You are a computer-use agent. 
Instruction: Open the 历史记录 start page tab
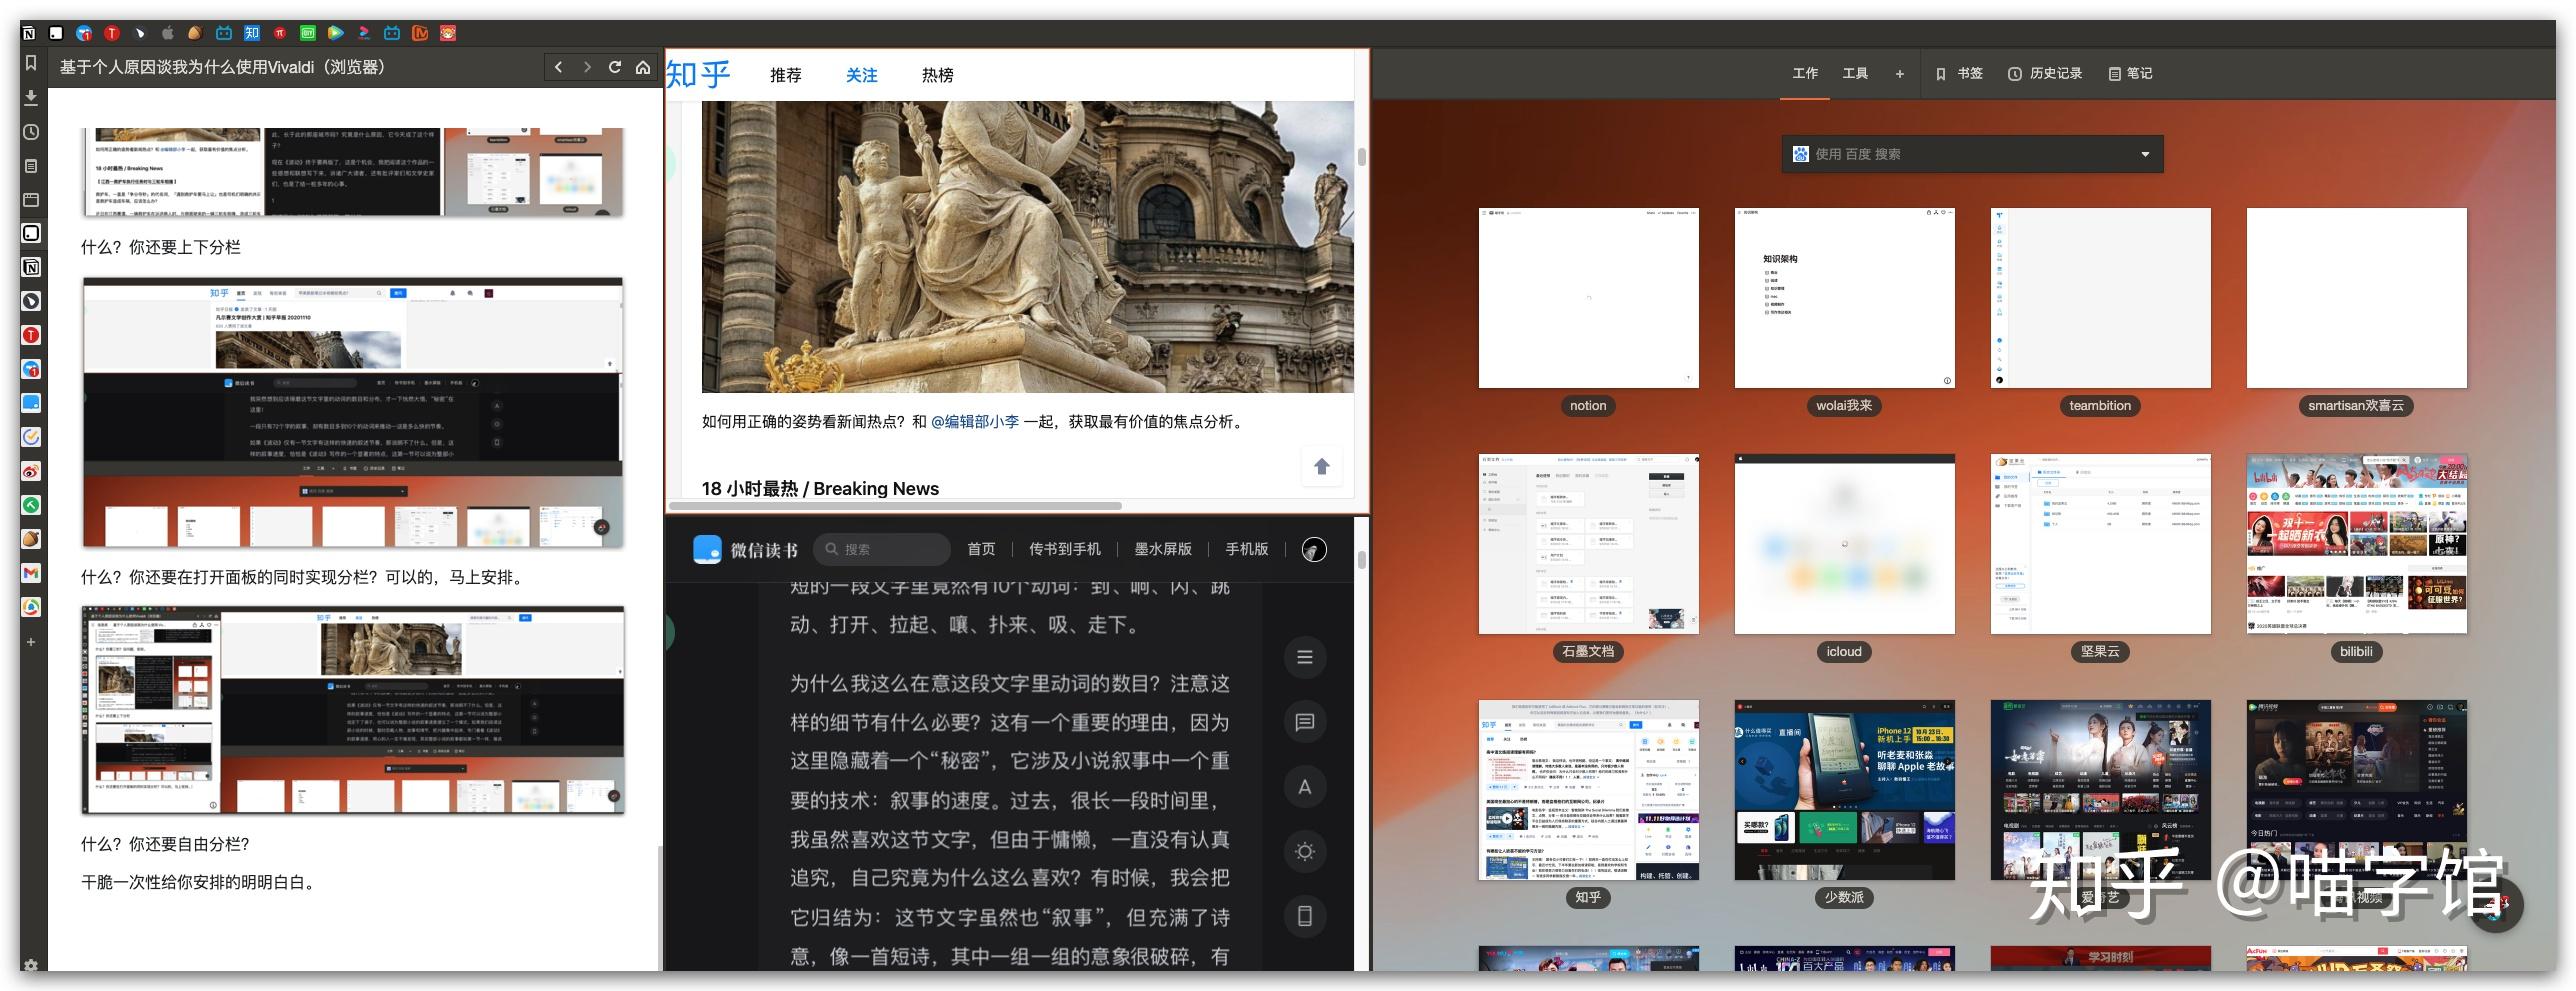pyautogui.click(x=2045, y=73)
